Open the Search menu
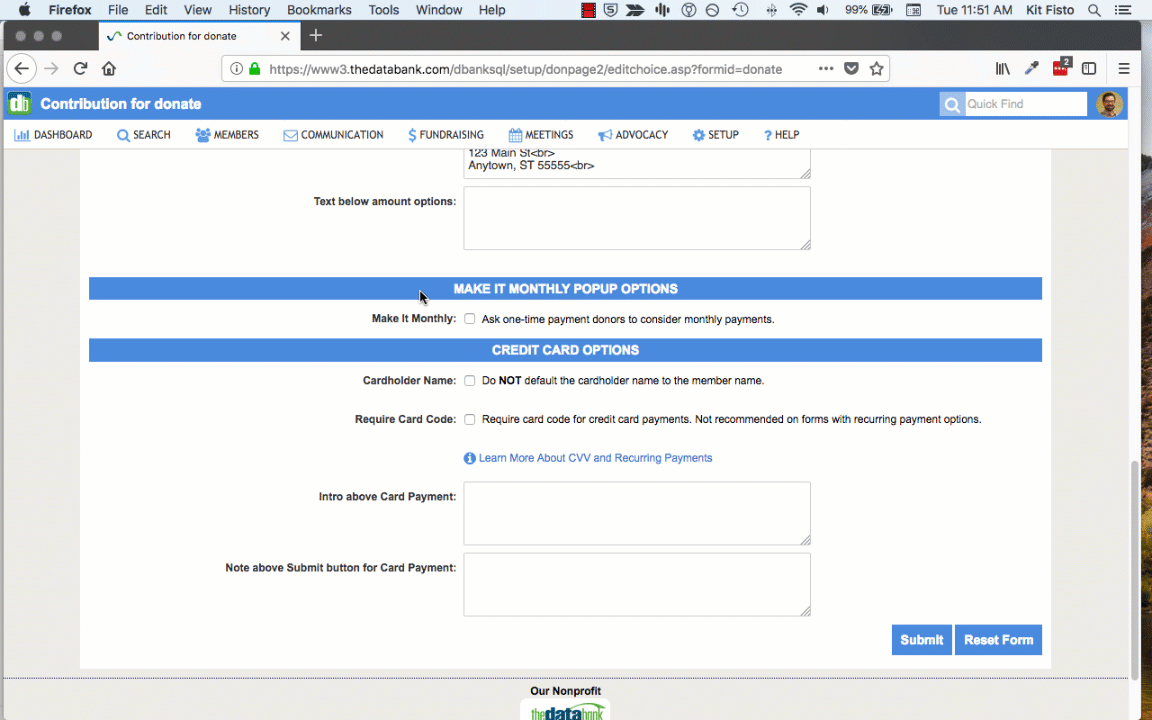 point(143,134)
